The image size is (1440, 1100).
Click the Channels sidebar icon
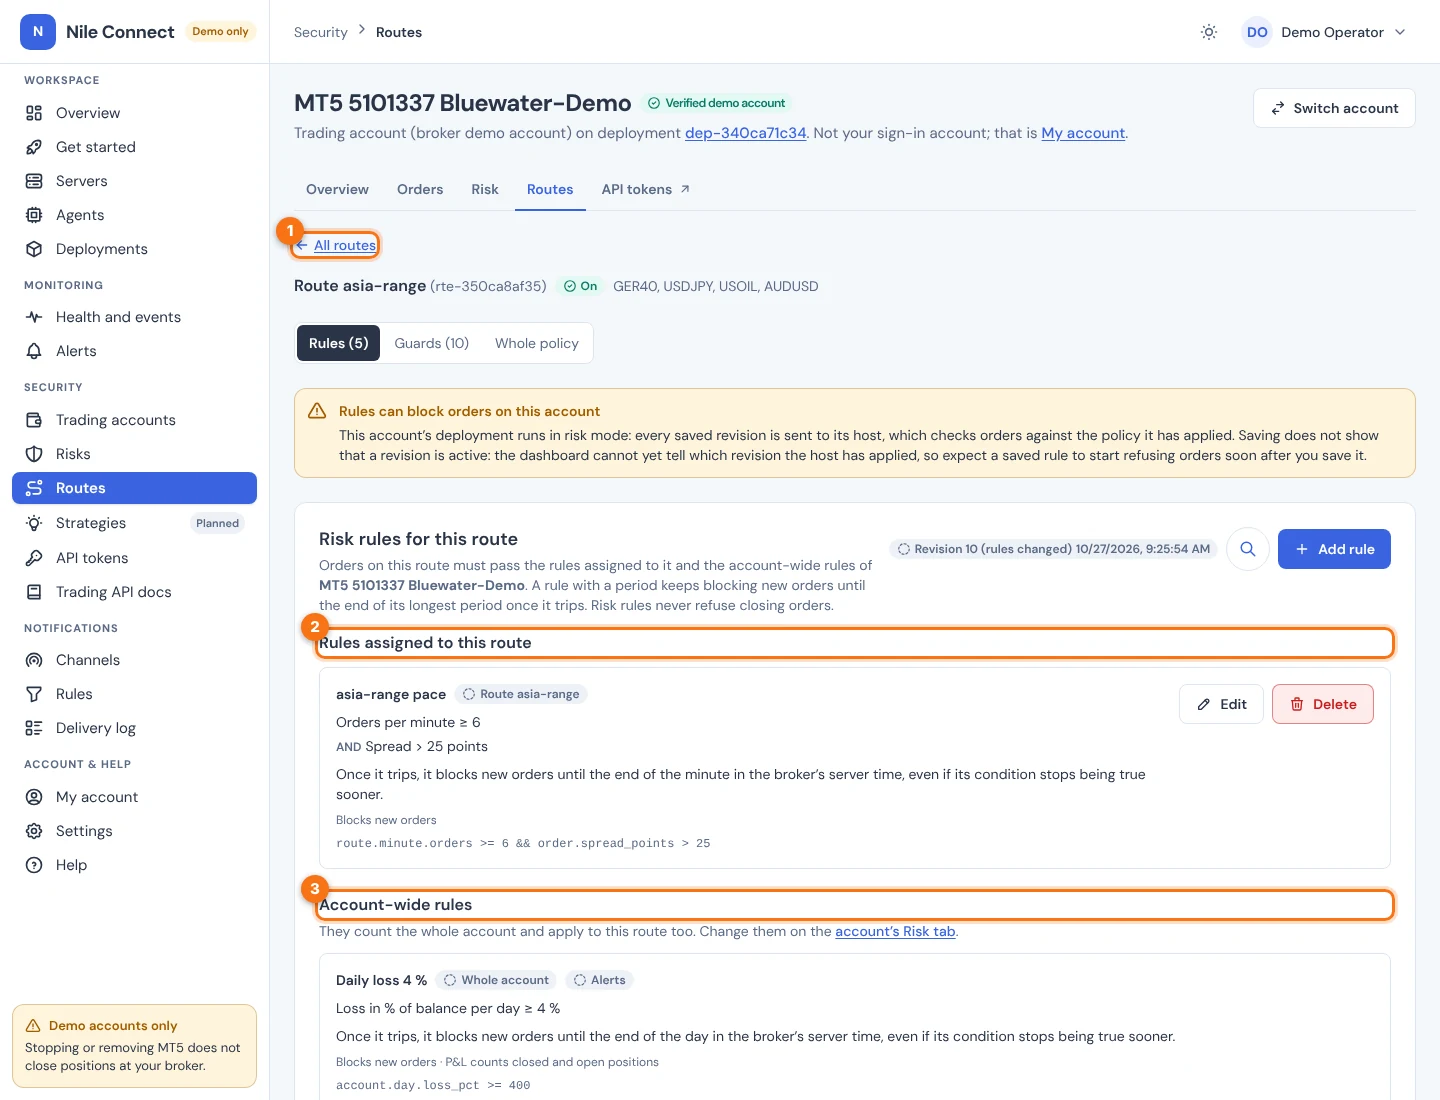click(x=34, y=660)
